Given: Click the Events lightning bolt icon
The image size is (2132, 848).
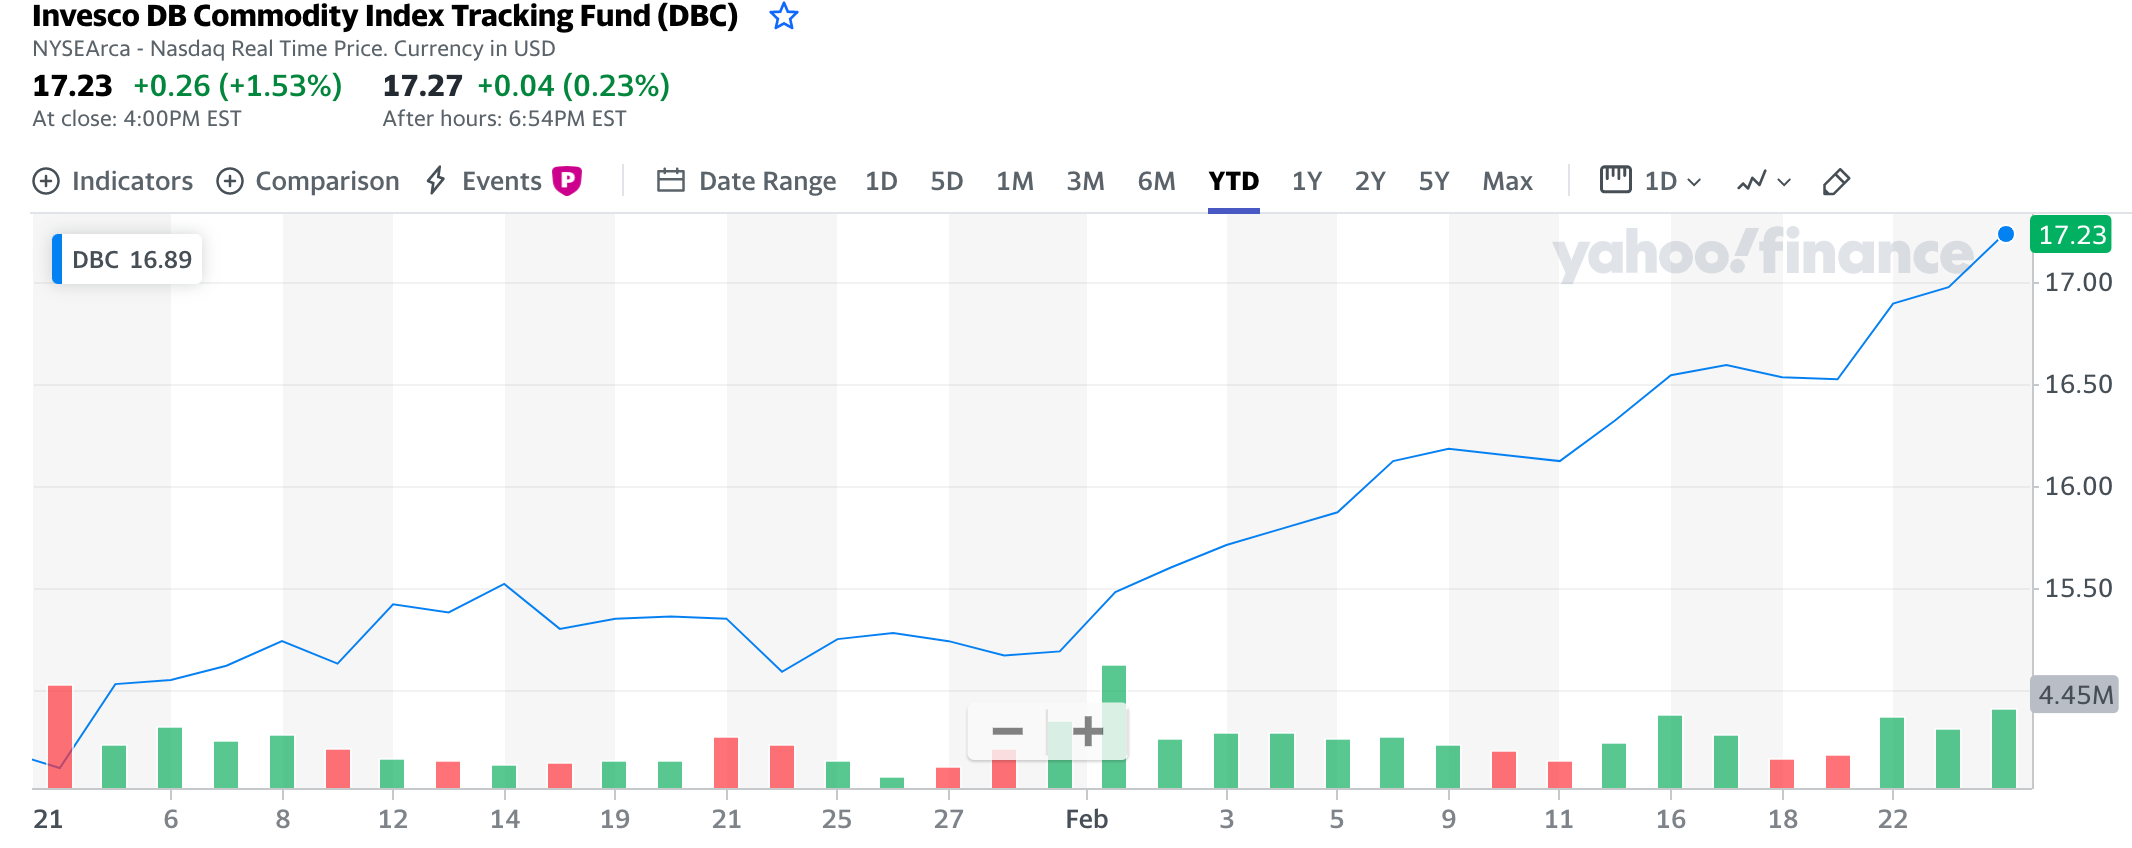Looking at the screenshot, I should (436, 181).
